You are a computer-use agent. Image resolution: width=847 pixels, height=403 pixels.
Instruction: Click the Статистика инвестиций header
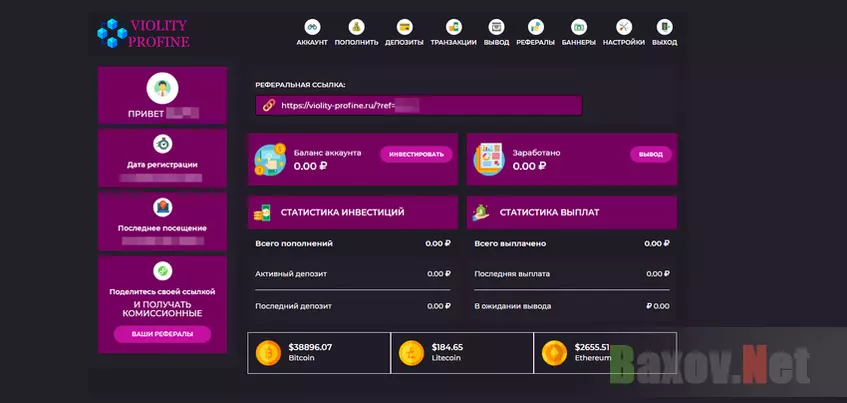pos(353,213)
